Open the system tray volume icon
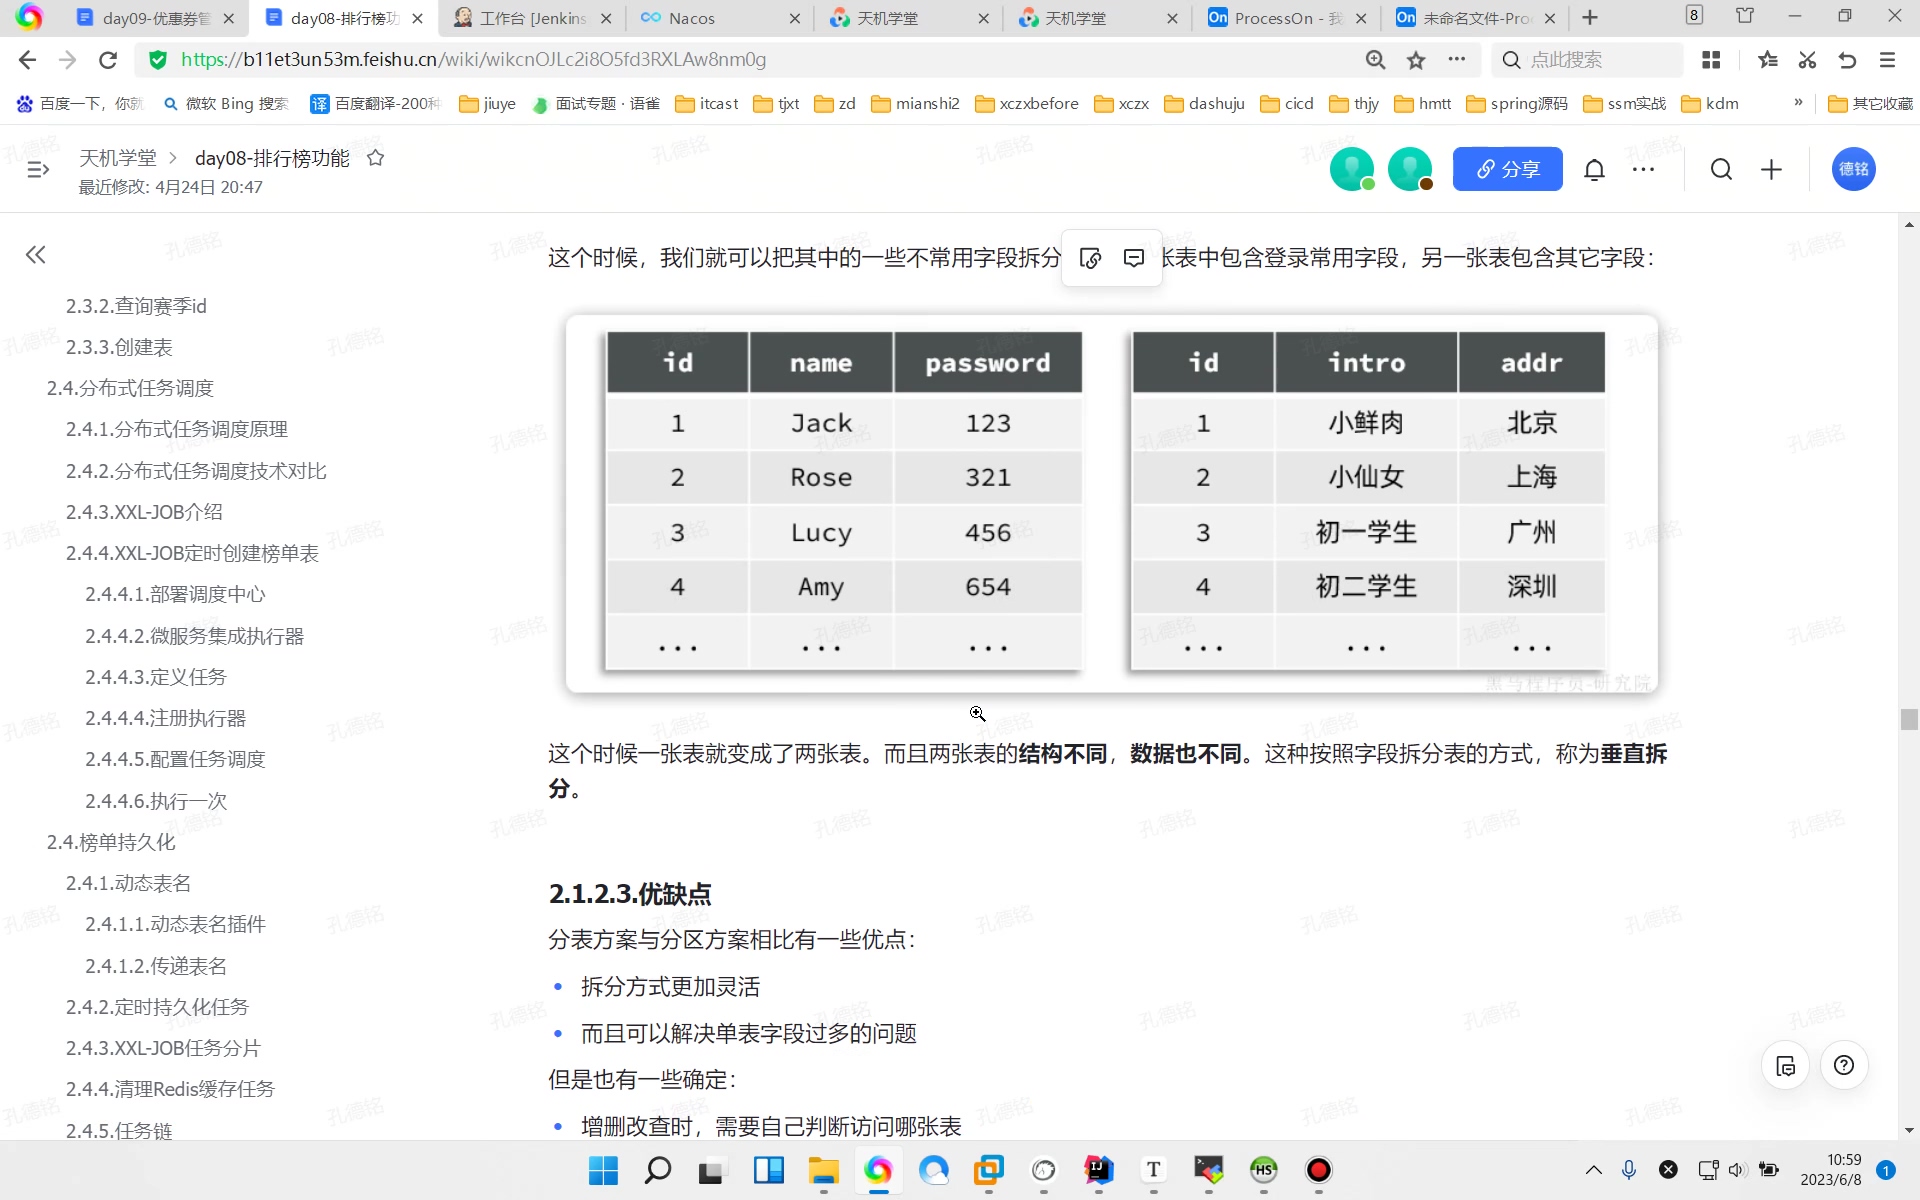This screenshot has width=1920, height=1200. [1737, 1170]
